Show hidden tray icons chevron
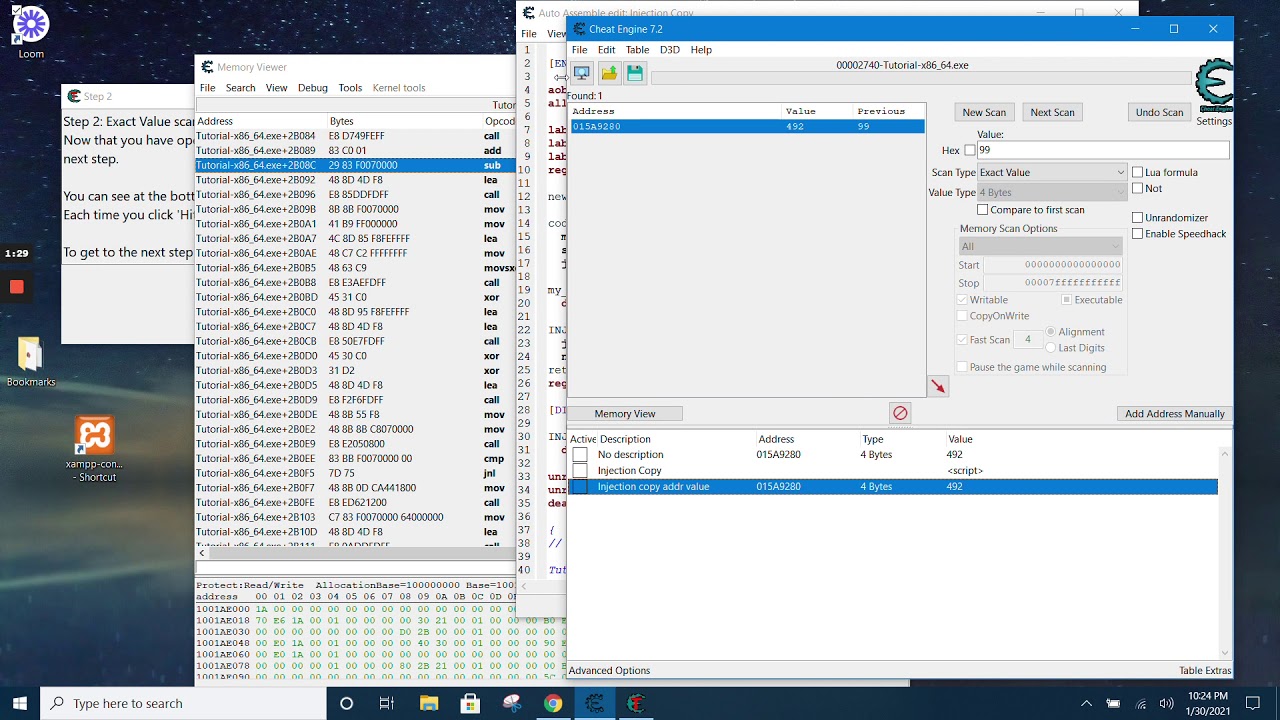 pyautogui.click(x=1087, y=703)
